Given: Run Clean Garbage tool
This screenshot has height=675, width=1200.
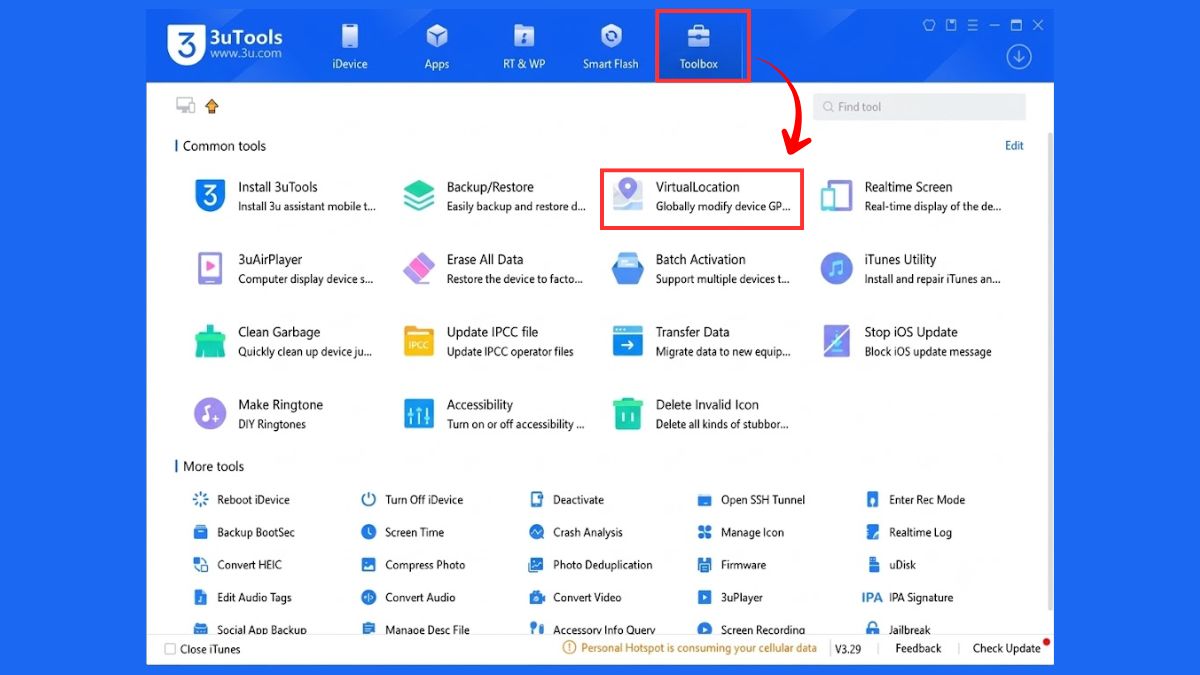Looking at the screenshot, I should [285, 341].
